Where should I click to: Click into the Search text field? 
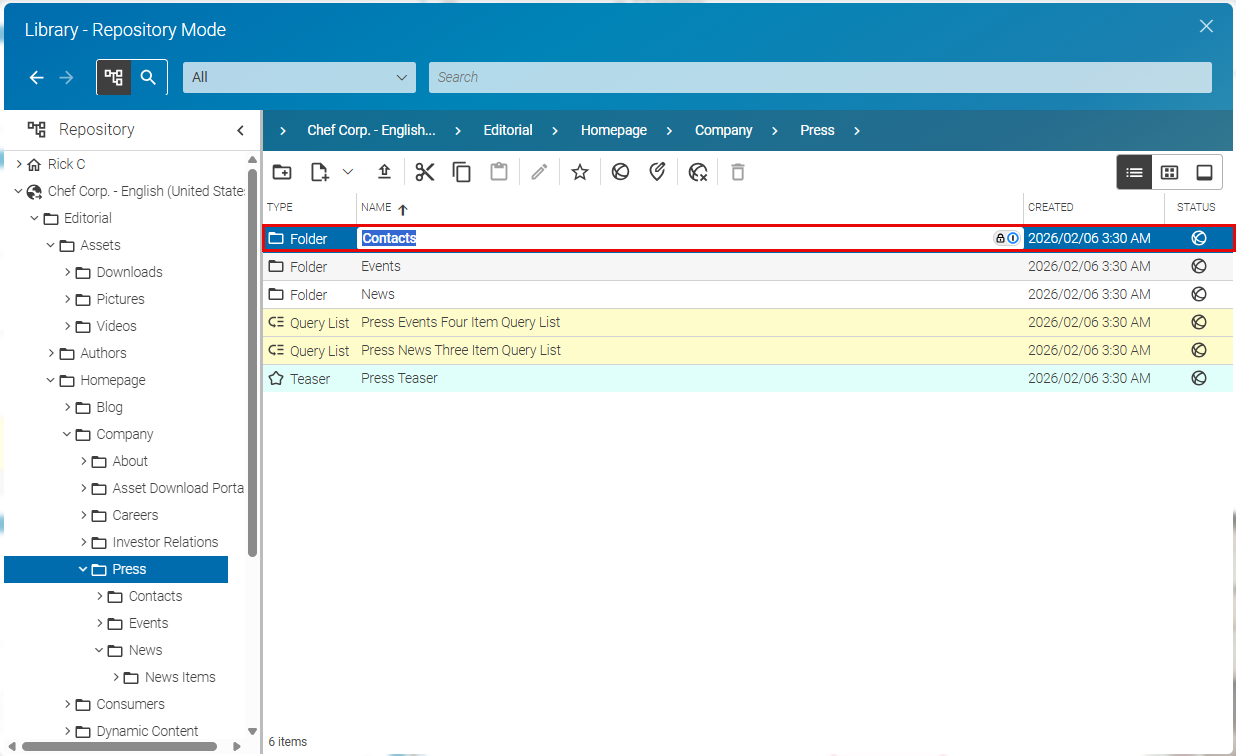click(820, 77)
